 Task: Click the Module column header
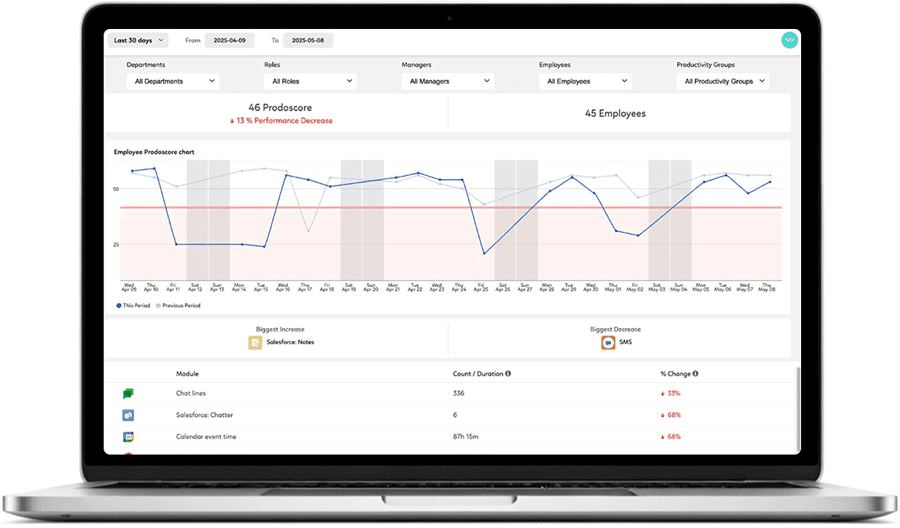[x=187, y=374]
